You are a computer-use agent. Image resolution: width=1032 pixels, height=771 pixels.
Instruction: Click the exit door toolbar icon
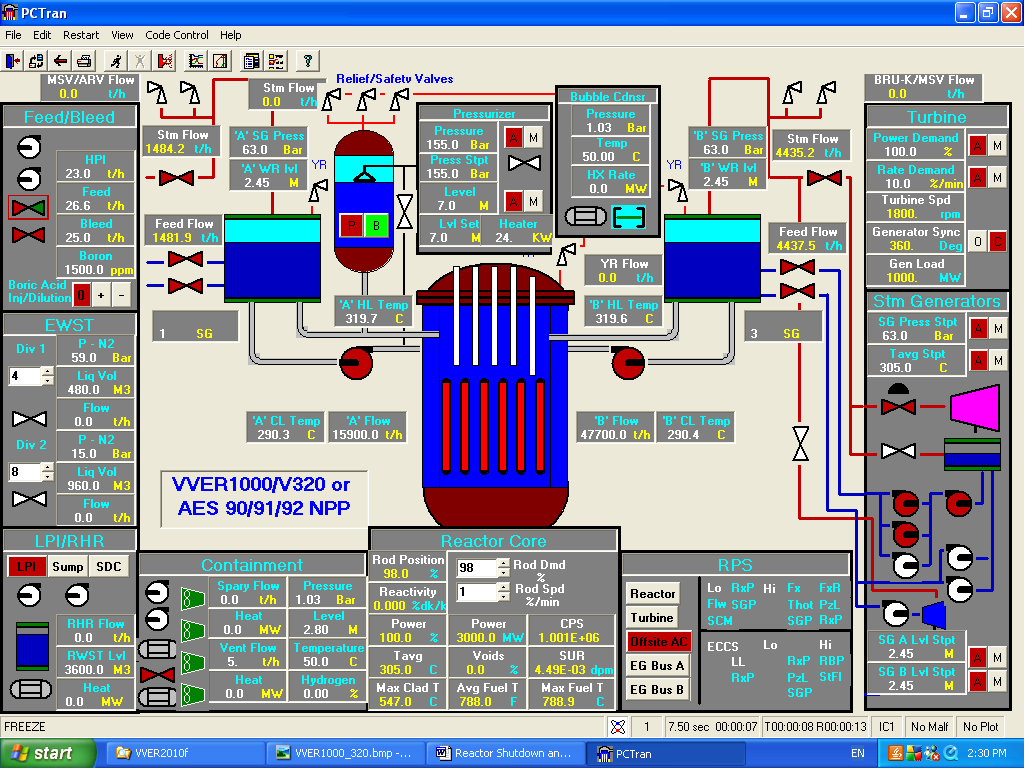[x=13, y=61]
